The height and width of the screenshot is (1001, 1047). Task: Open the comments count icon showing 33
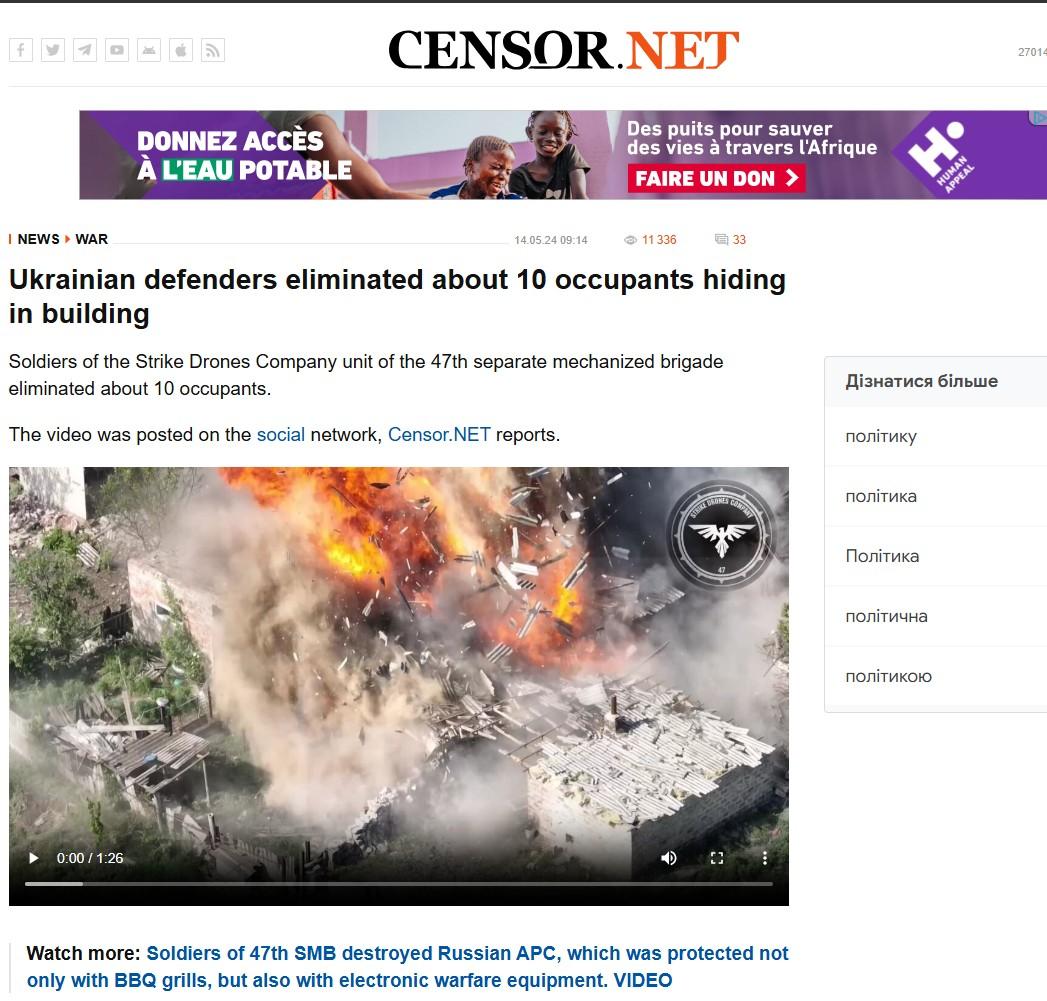click(722, 240)
